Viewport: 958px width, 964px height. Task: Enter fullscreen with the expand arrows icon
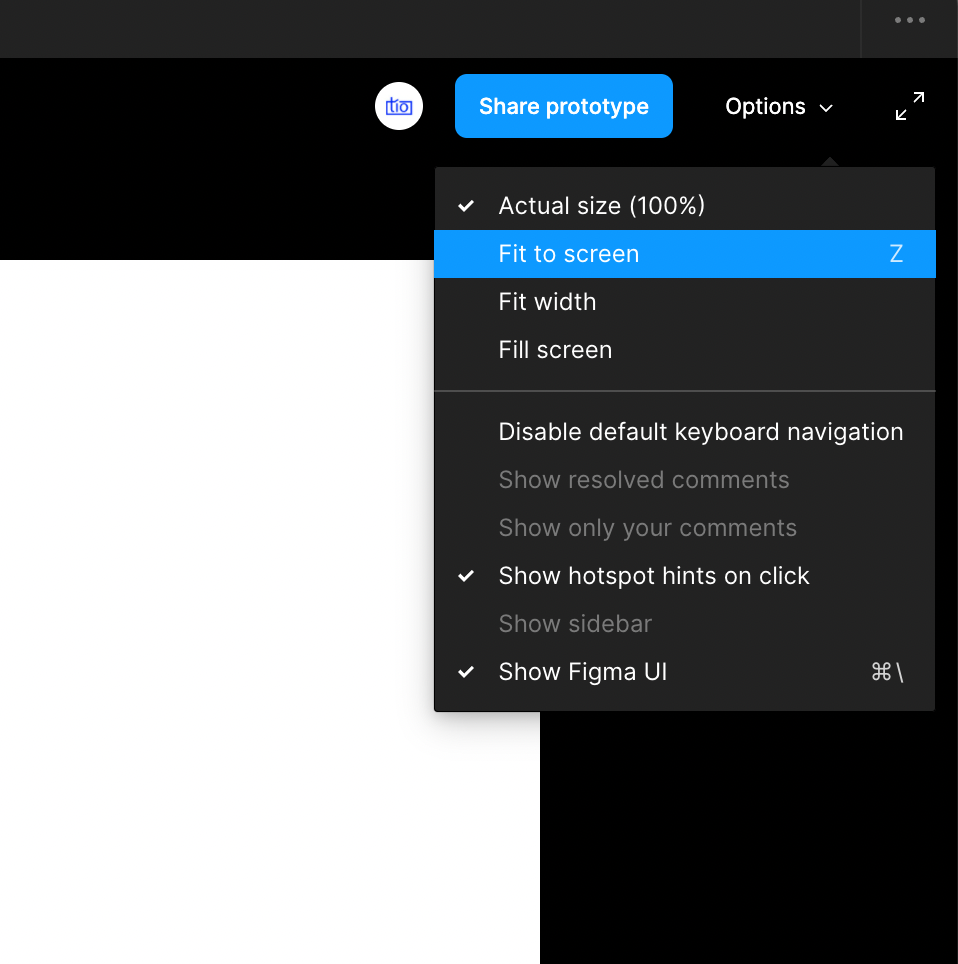click(x=909, y=106)
